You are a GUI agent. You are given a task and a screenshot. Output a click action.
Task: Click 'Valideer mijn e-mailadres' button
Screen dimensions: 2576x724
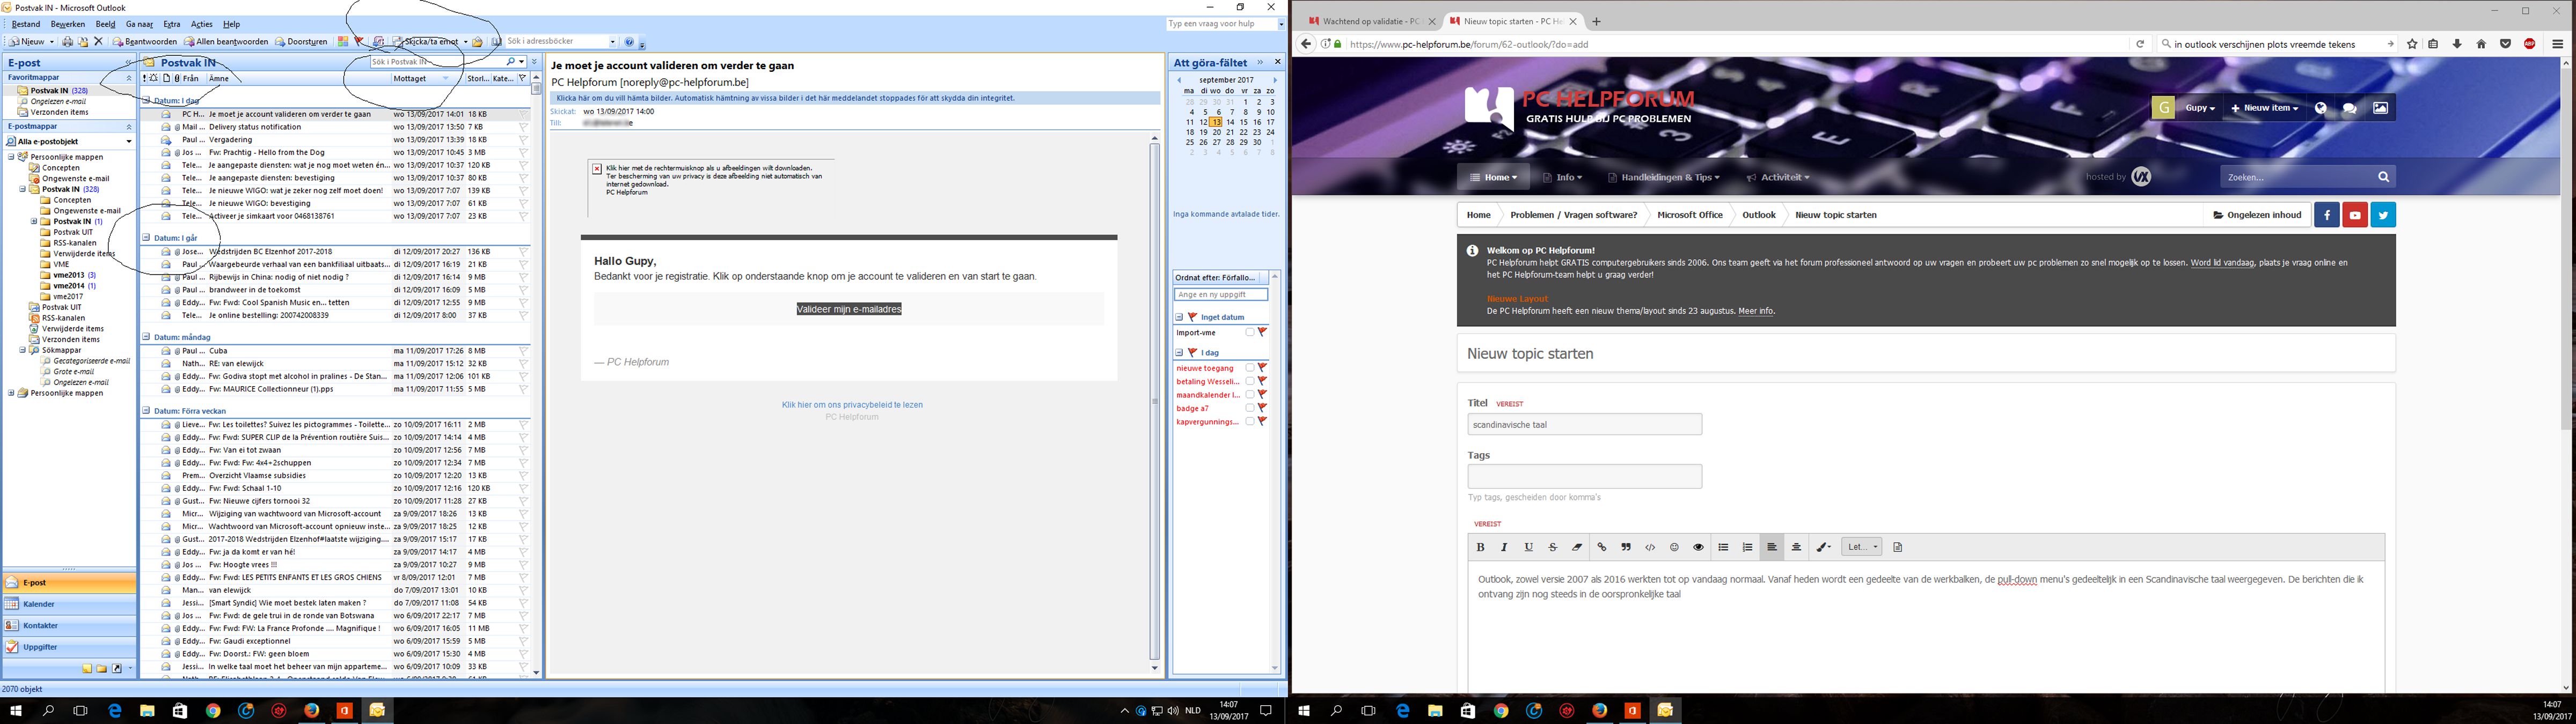point(849,309)
